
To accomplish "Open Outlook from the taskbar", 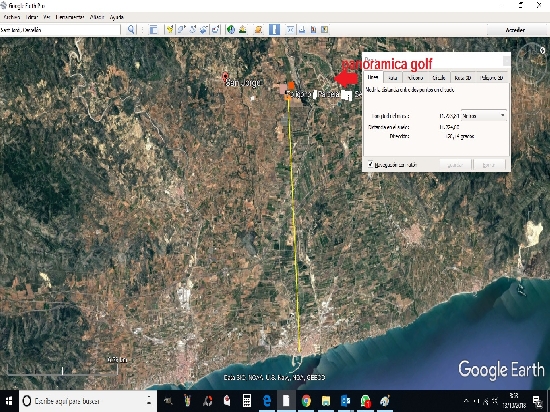I will (346, 401).
